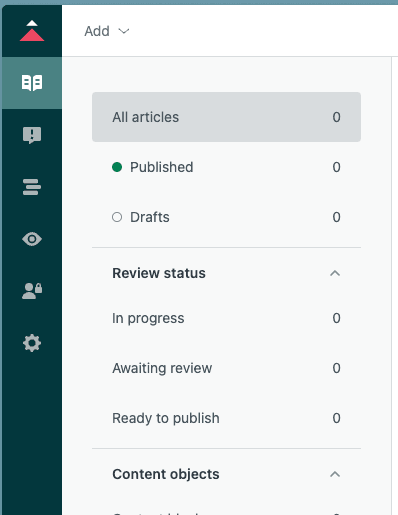Open Manage articles book icon
The image size is (398, 515).
tap(32, 83)
